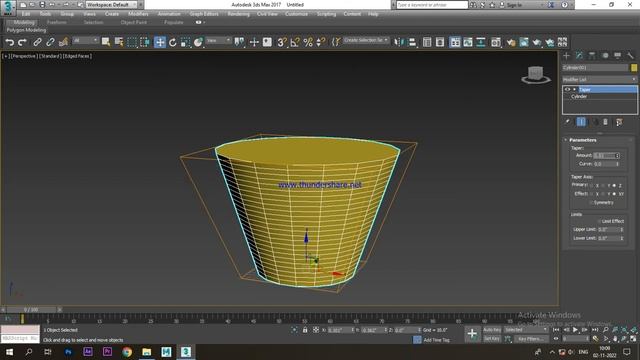Open selection filter All dropdown
Image resolution: width=640 pixels, height=360 pixels.
(x=85, y=40)
